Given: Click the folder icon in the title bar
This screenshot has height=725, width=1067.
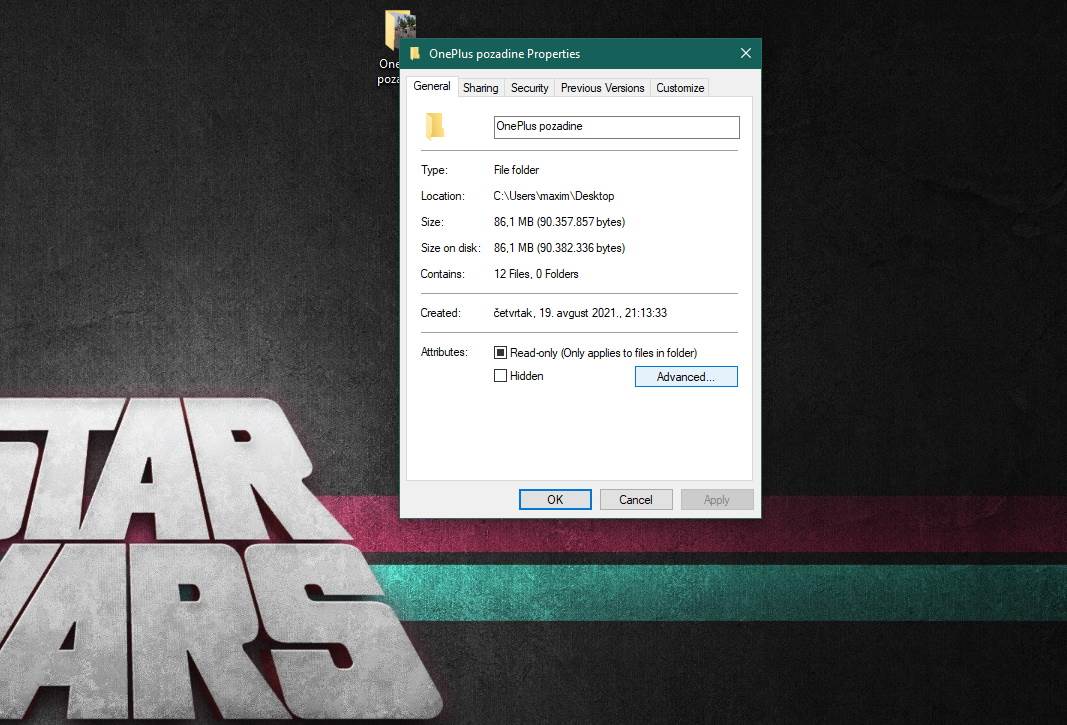Looking at the screenshot, I should [415, 54].
